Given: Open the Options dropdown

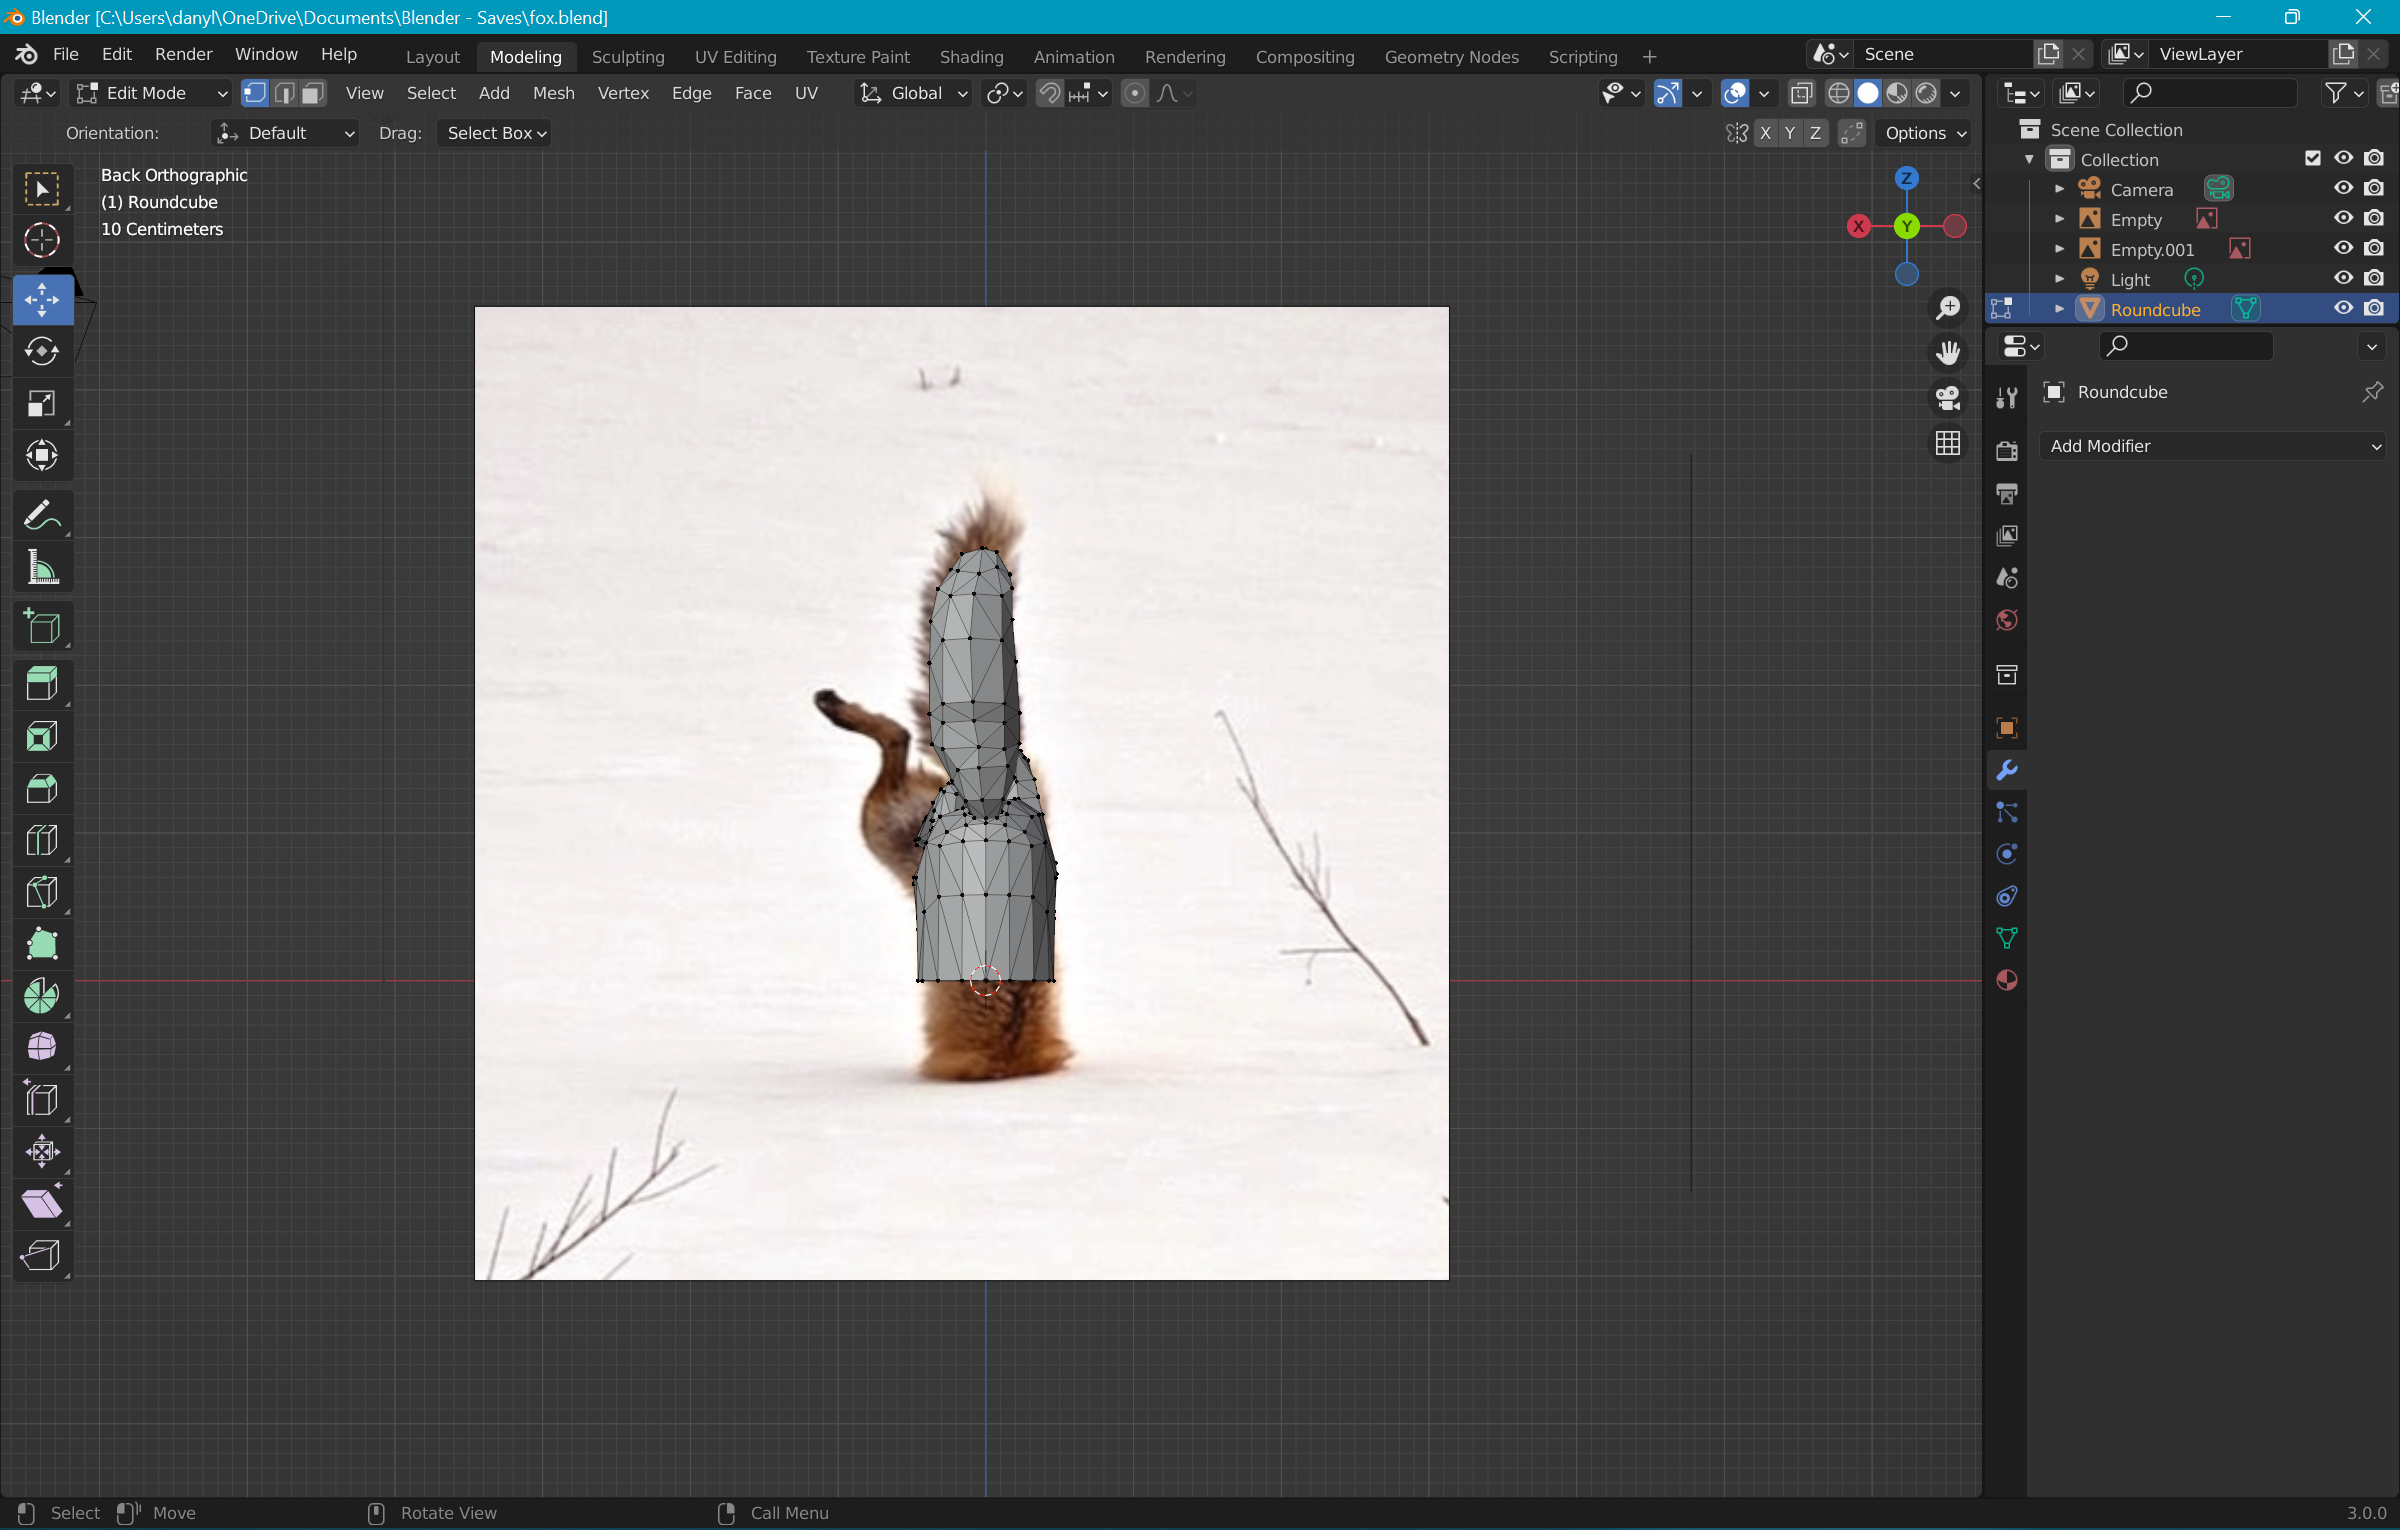Looking at the screenshot, I should click(x=1925, y=133).
